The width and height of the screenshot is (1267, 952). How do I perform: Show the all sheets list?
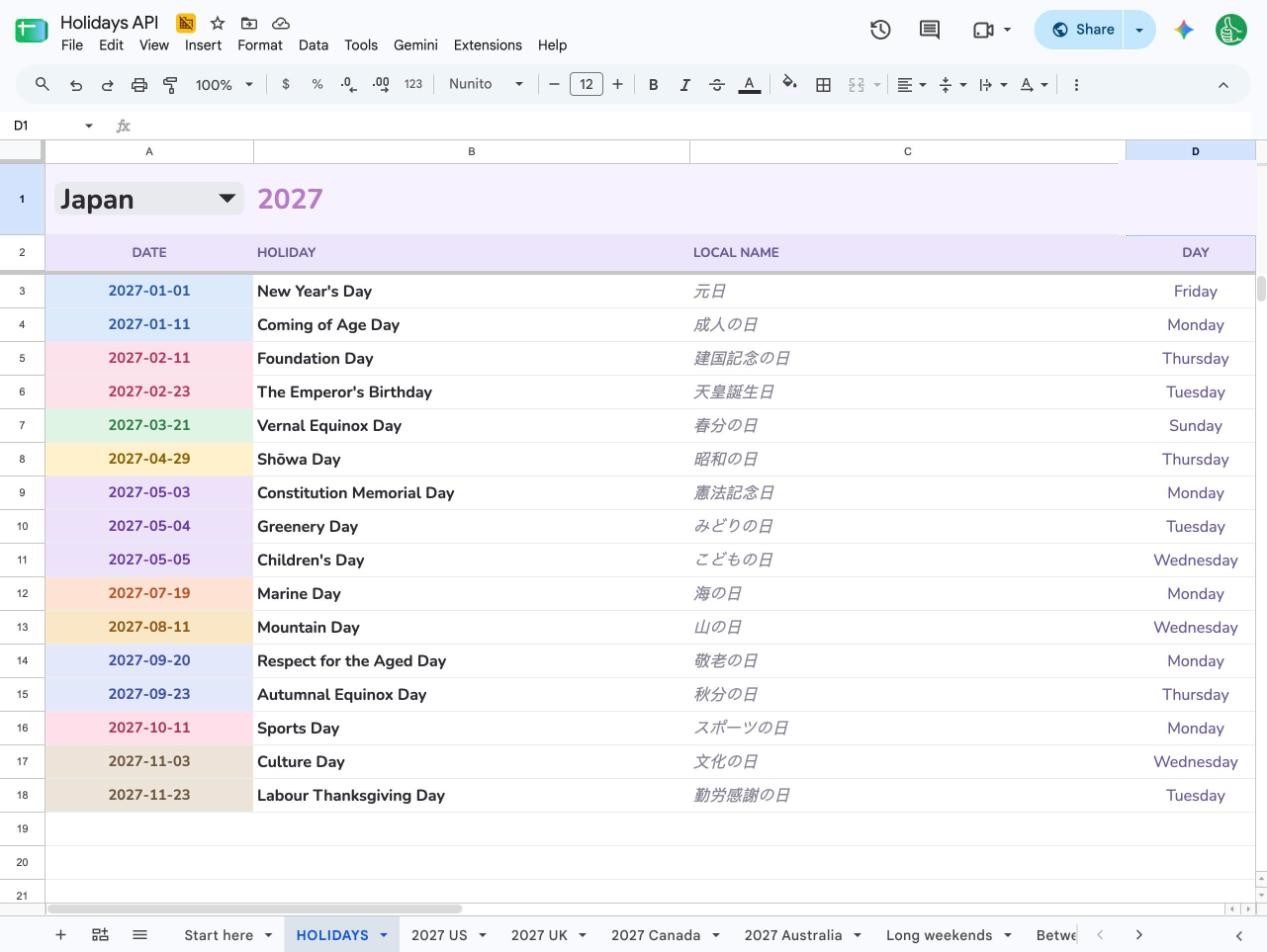coord(140,934)
